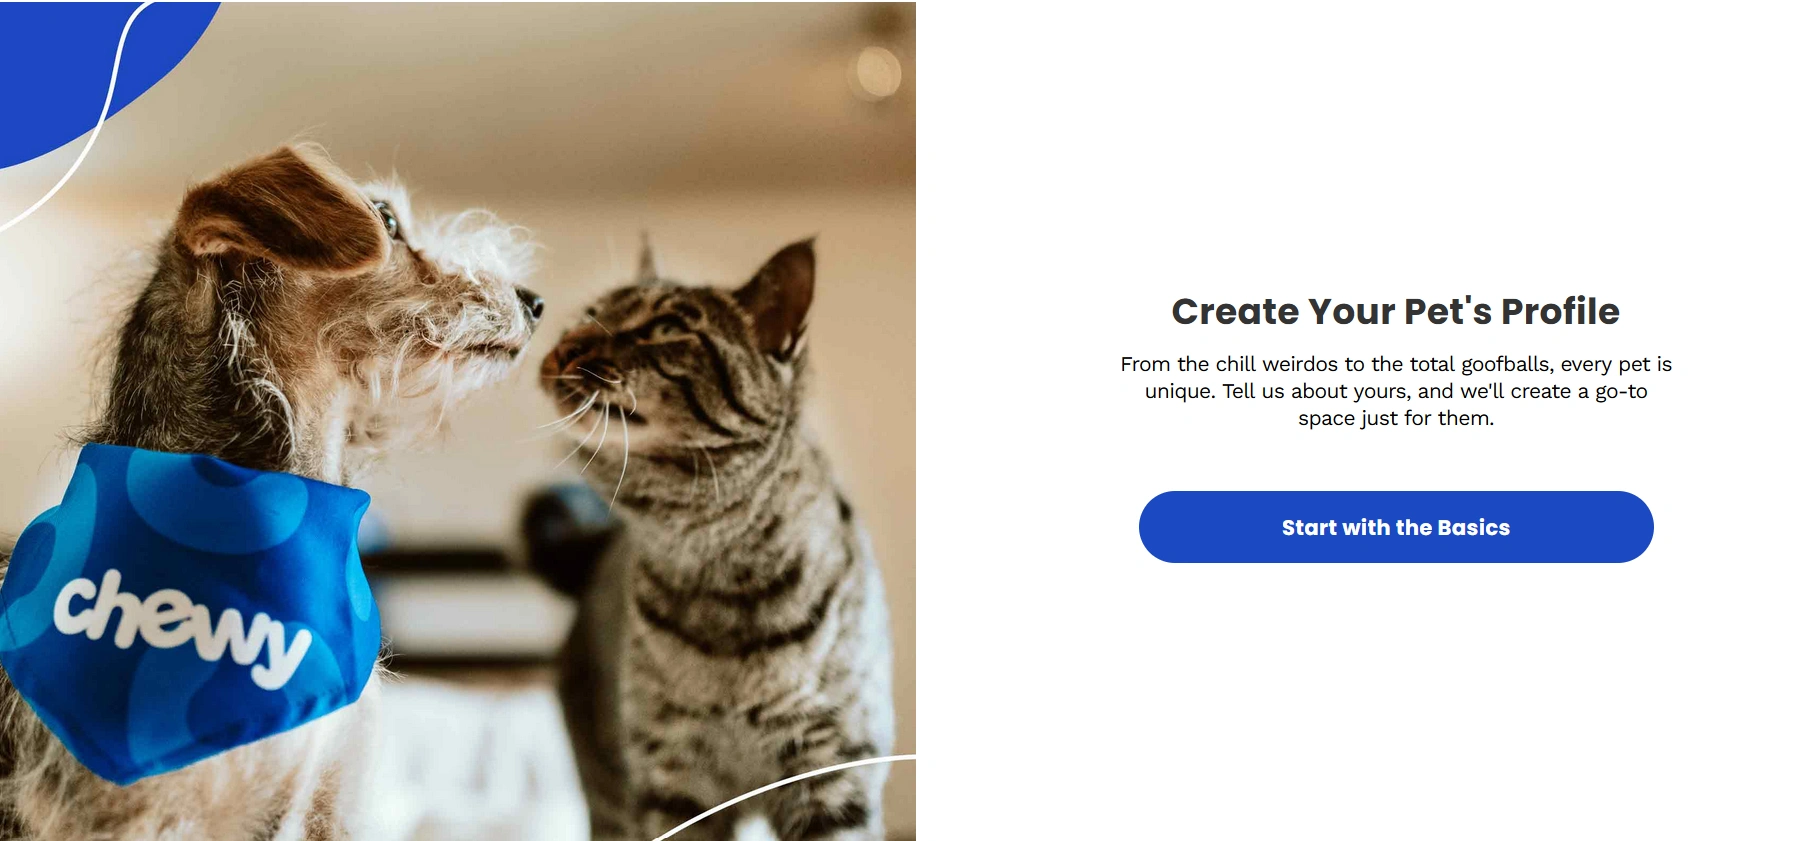Click the word unique in the description
1804x841 pixels.
point(1179,392)
